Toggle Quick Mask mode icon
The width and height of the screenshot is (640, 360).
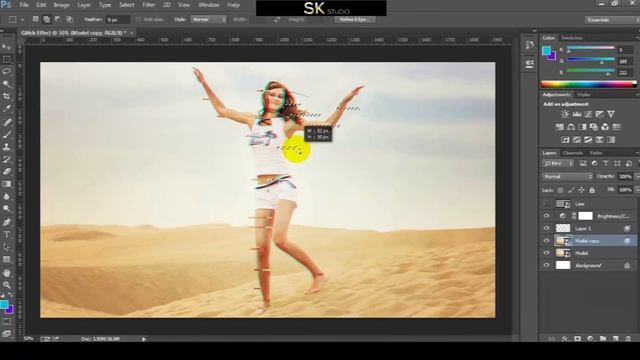[x=7, y=322]
